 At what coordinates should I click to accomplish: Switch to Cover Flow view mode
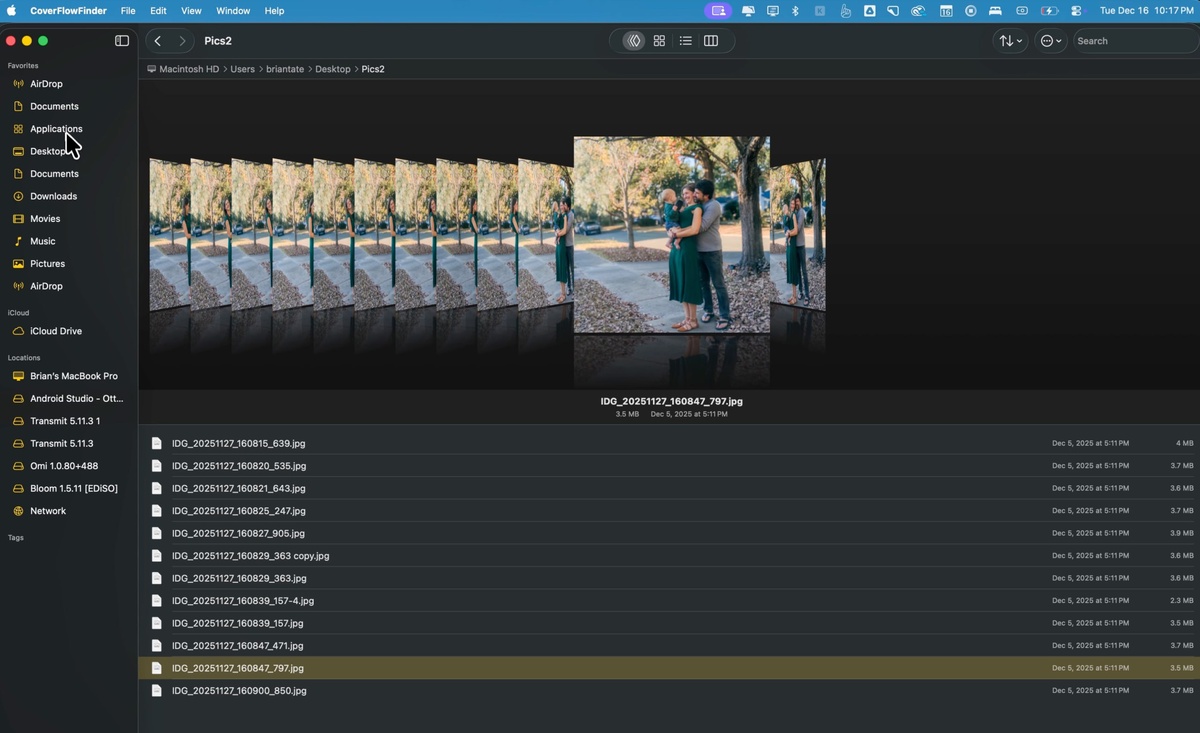[x=633, y=41]
